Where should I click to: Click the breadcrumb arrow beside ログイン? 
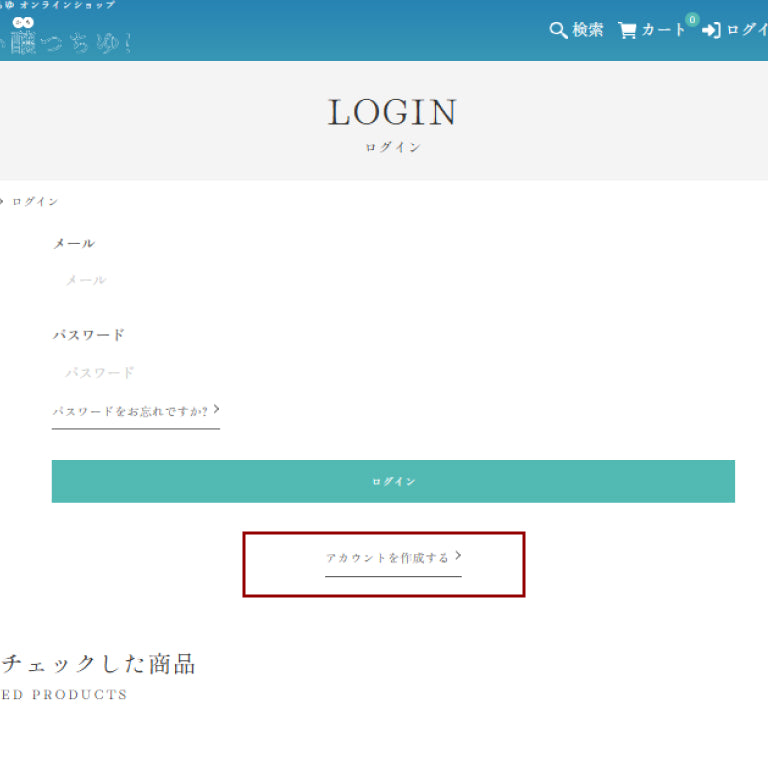tap(2, 201)
